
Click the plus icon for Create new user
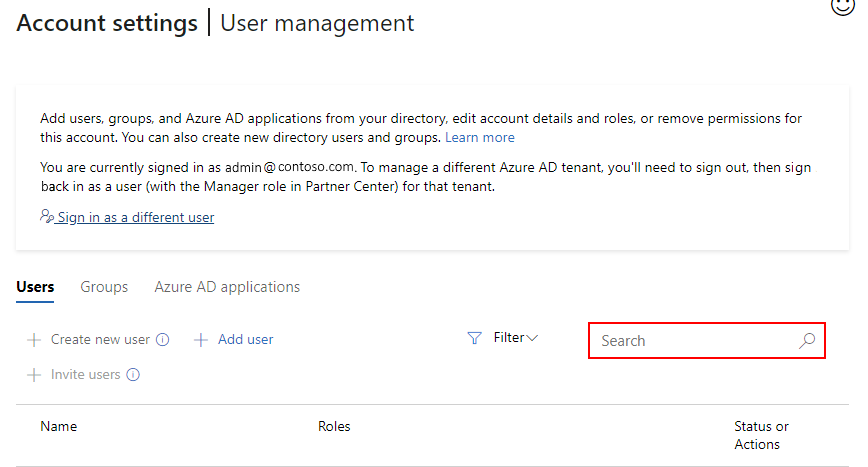34,340
